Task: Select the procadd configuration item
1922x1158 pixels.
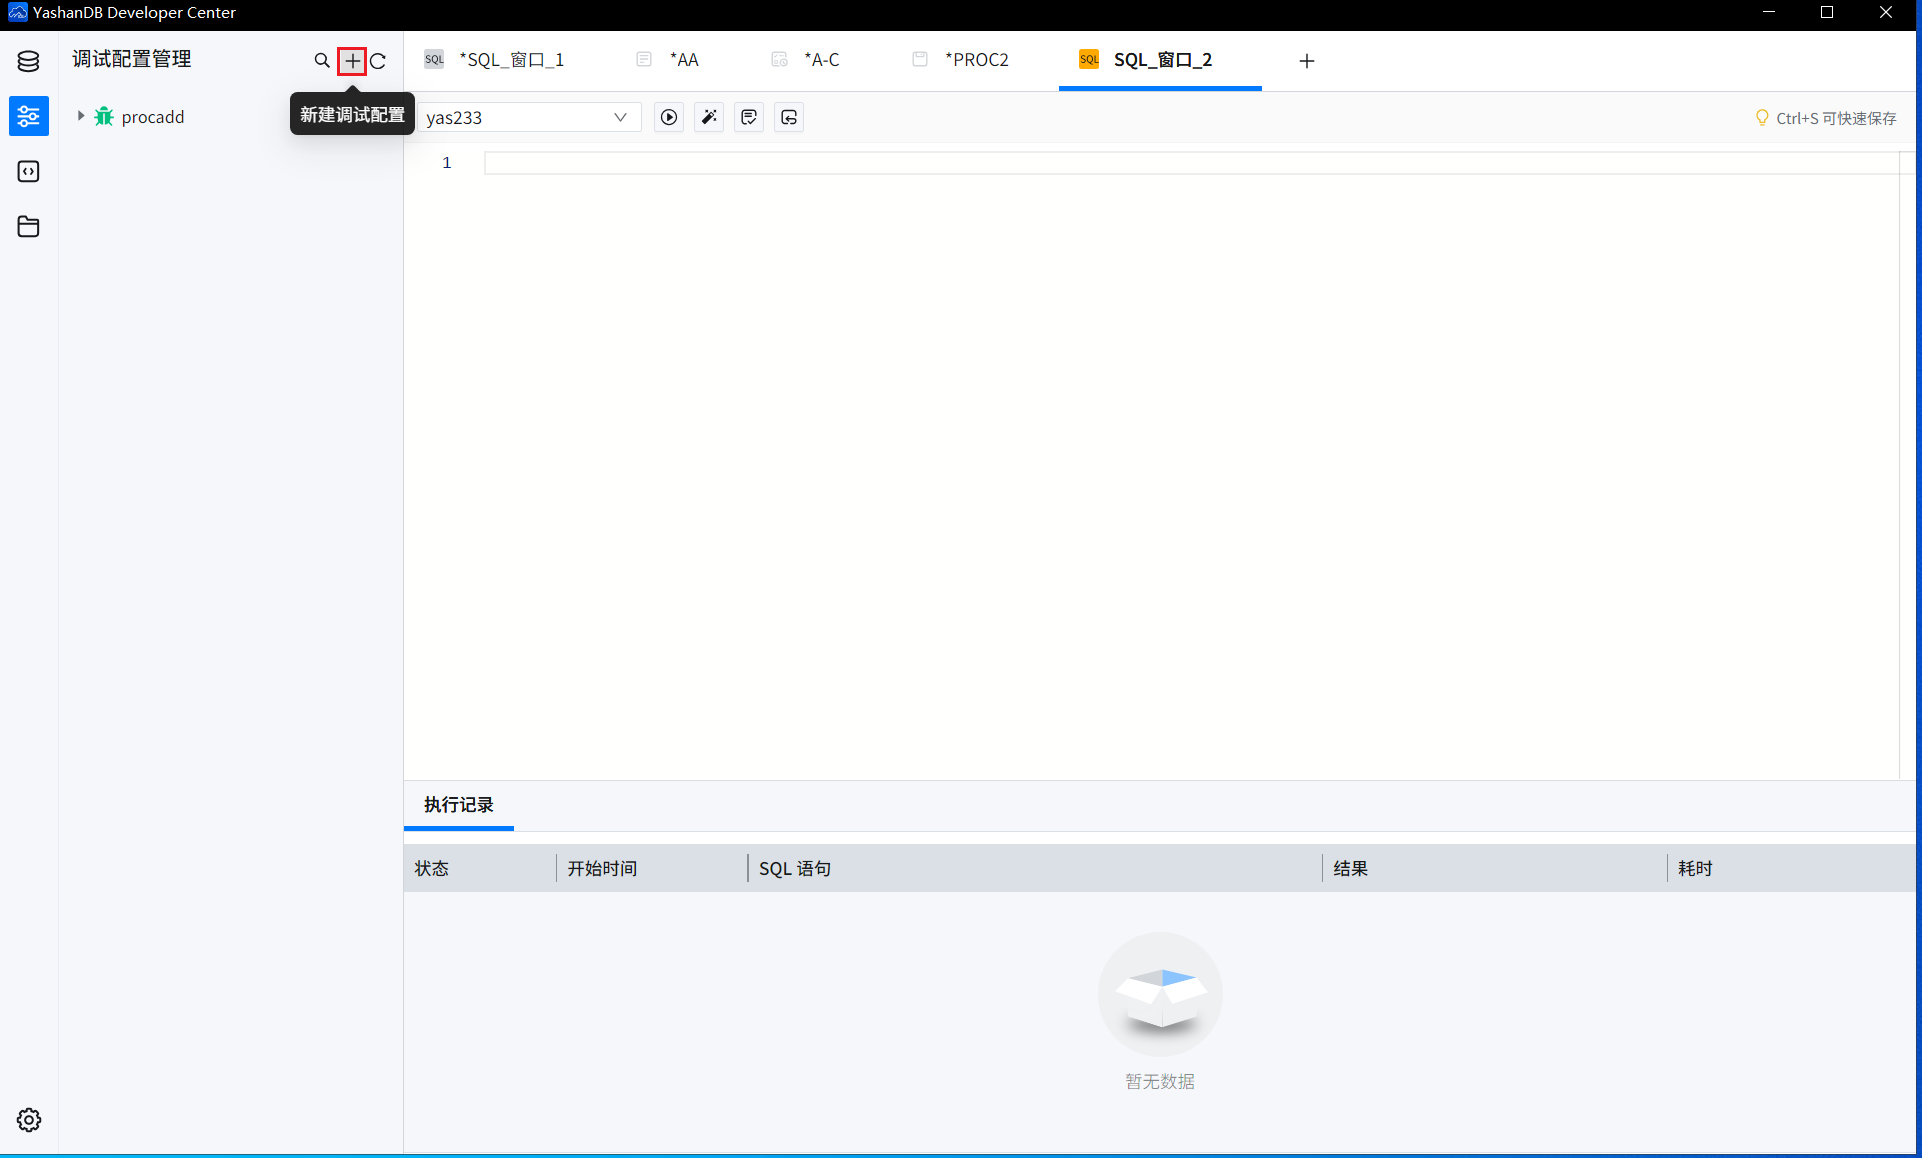Action: click(x=153, y=117)
